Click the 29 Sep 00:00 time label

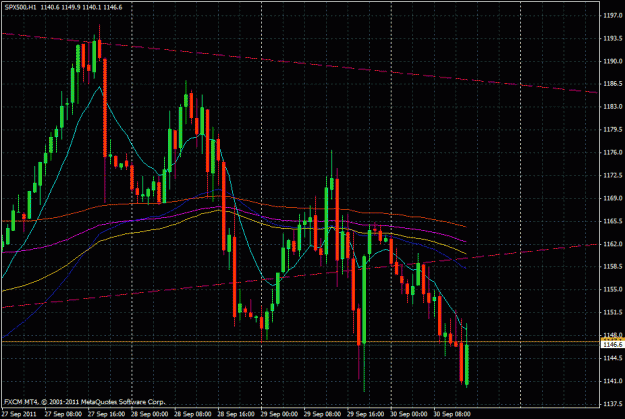[279, 414]
